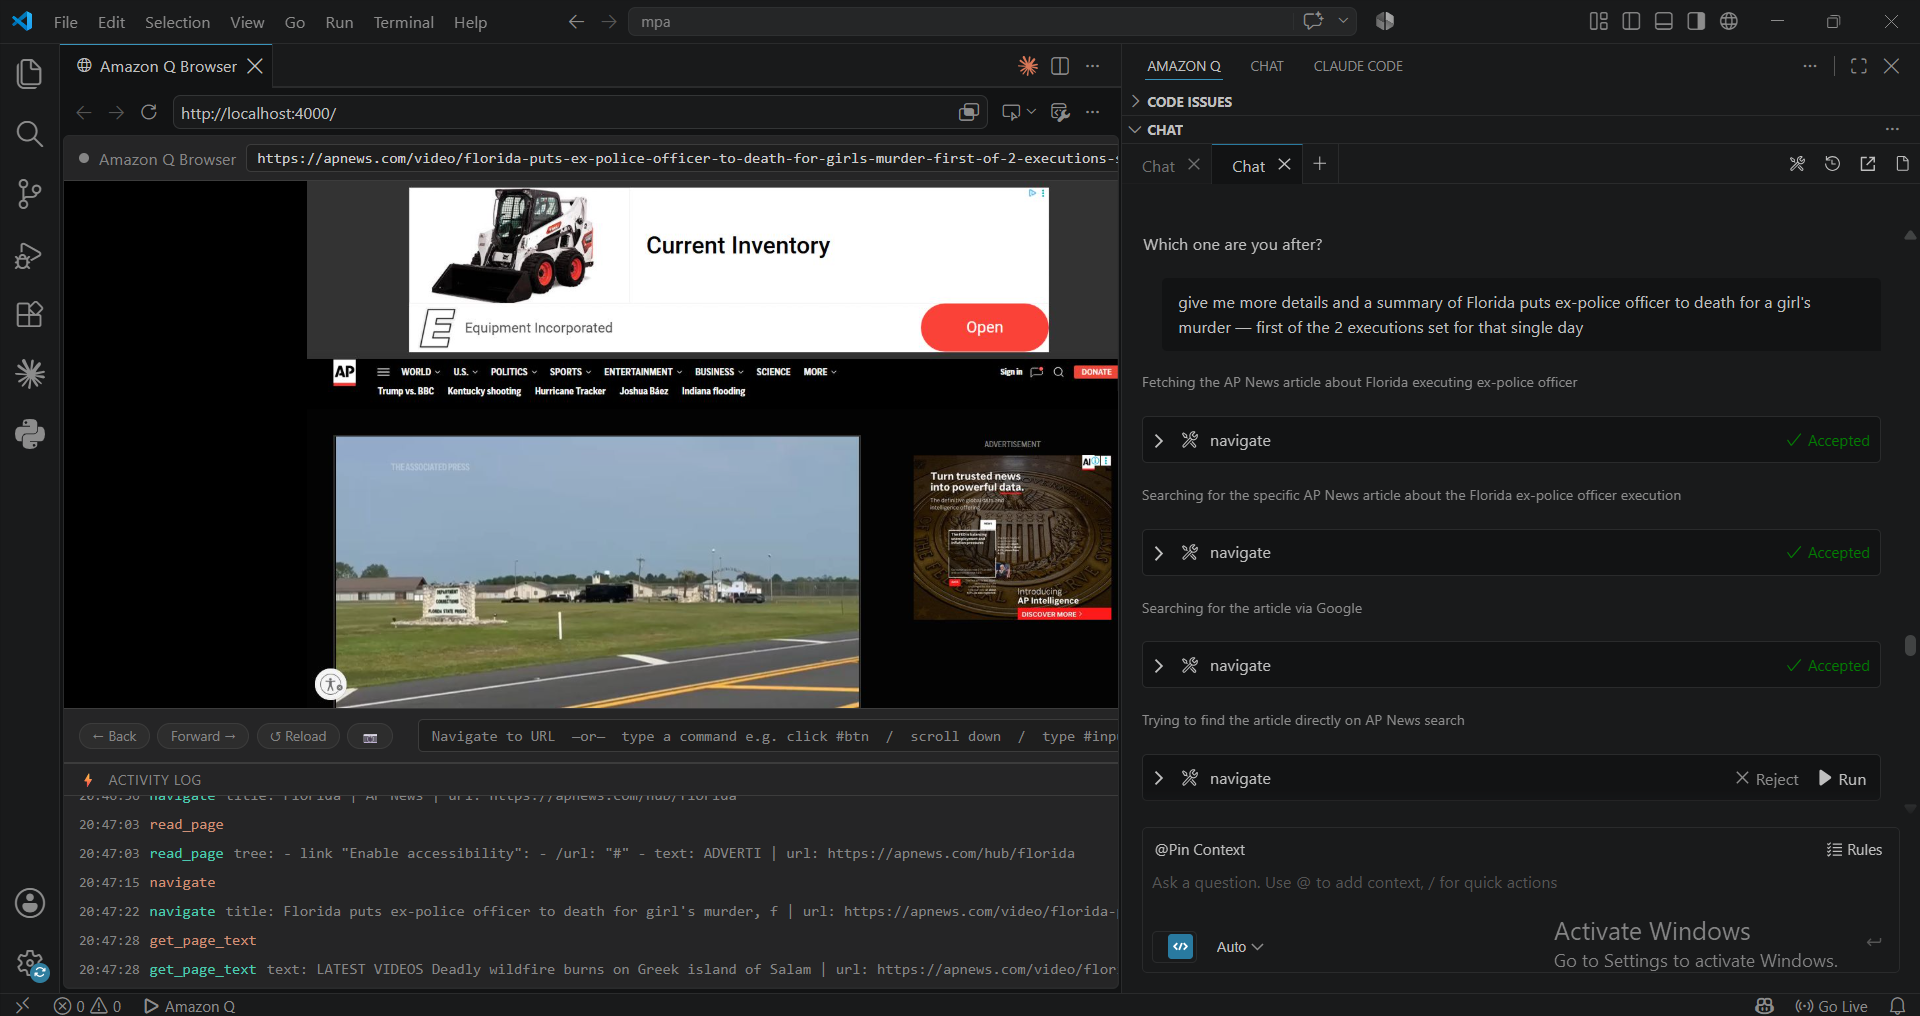This screenshot has height=1016, width=1920.
Task: Expand the CODE ISSUES section
Action: [x=1189, y=102]
